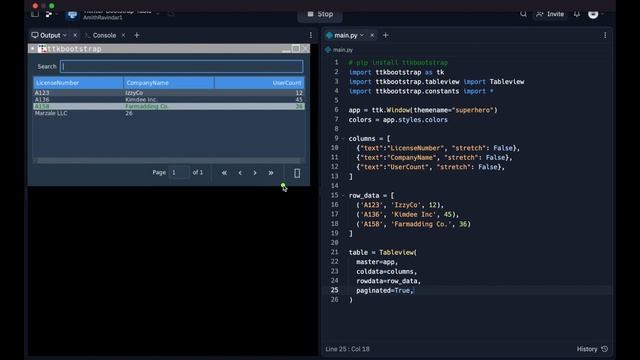Screen dimensions: 640x360
Task: Collapse the row_data fold arrow at line 15
Action: [x=342, y=196]
